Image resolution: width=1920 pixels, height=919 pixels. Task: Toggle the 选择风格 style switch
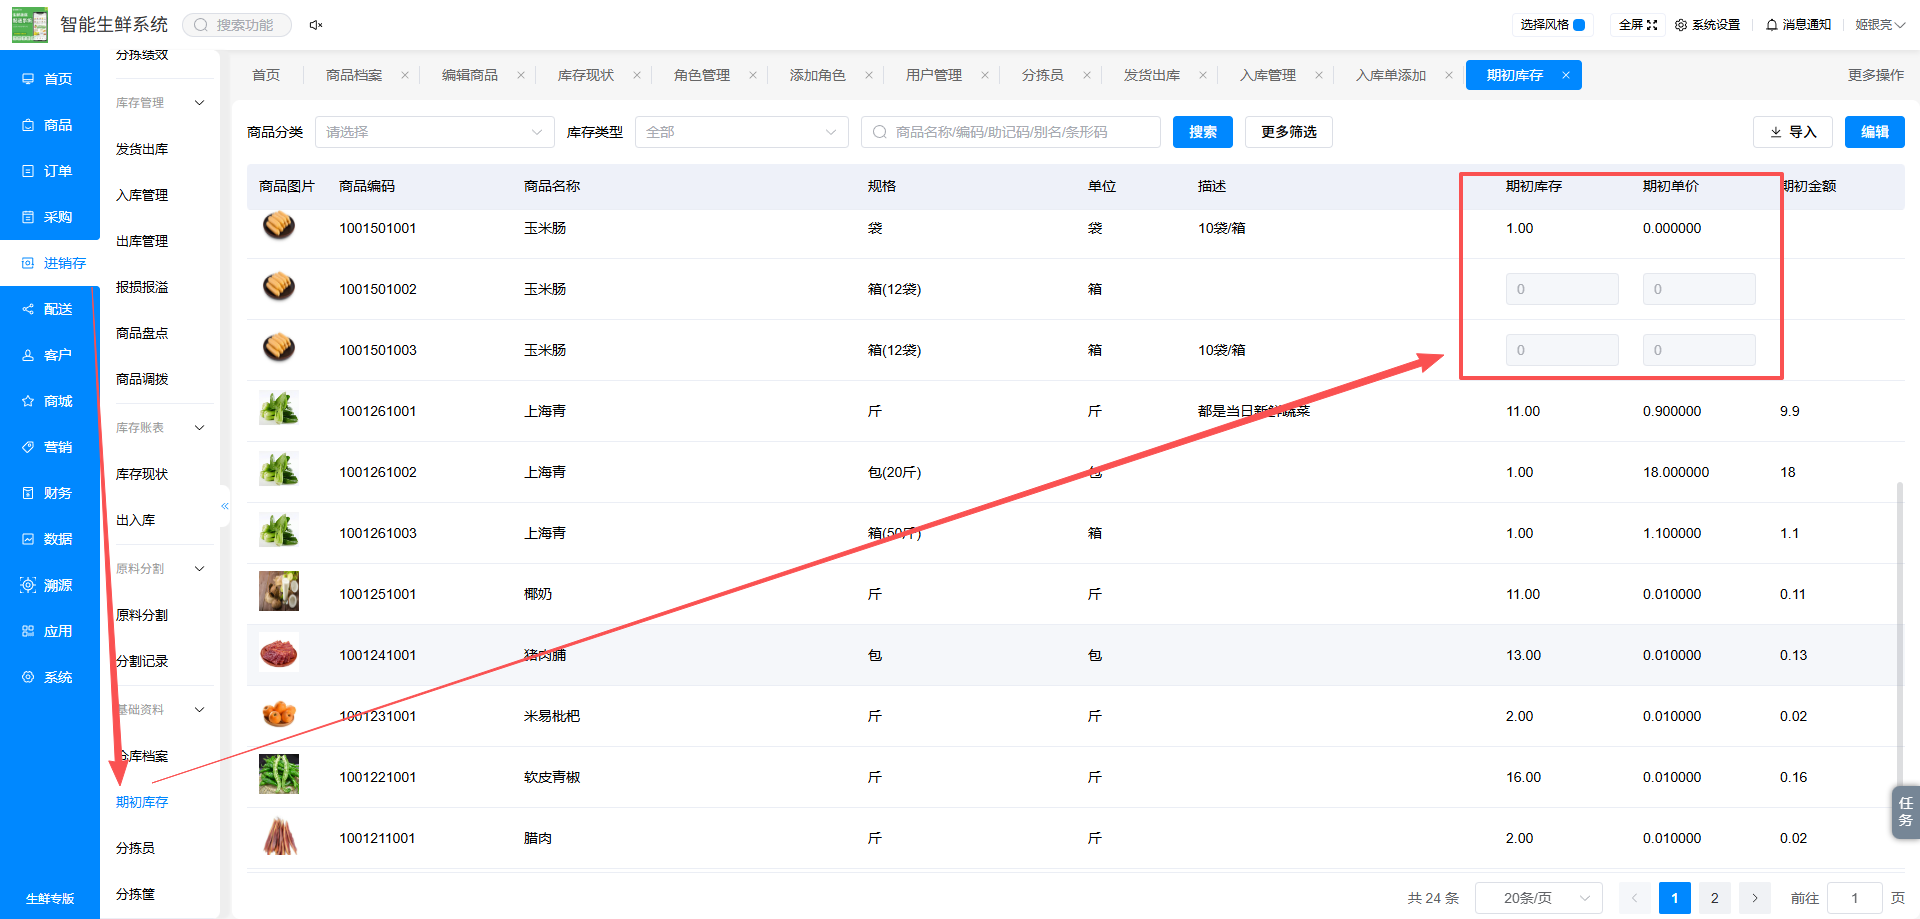click(x=1579, y=25)
